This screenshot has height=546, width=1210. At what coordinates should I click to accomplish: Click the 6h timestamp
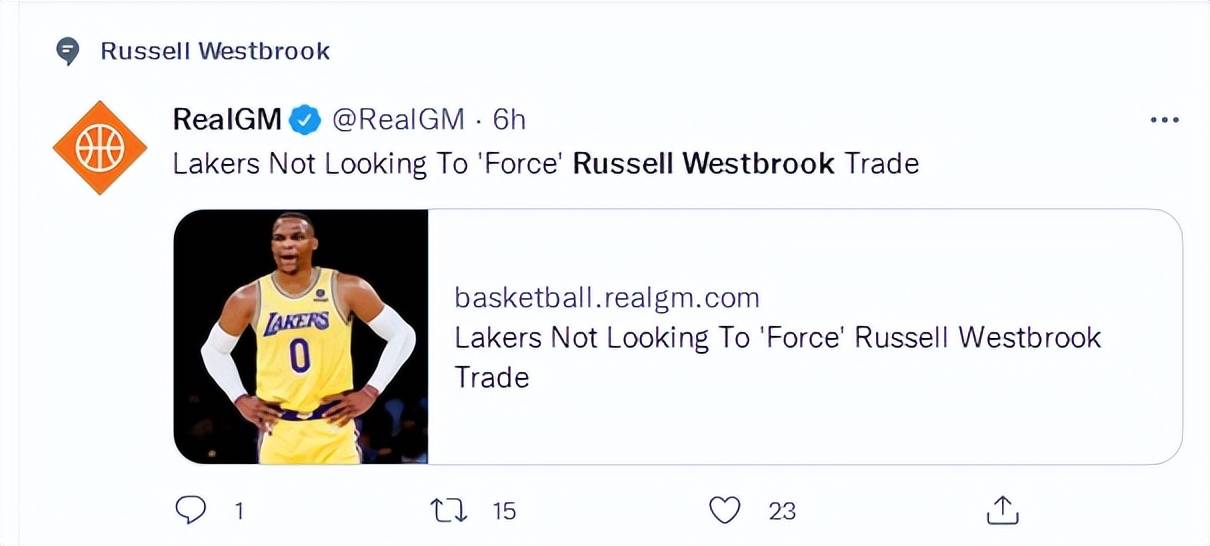click(x=509, y=120)
